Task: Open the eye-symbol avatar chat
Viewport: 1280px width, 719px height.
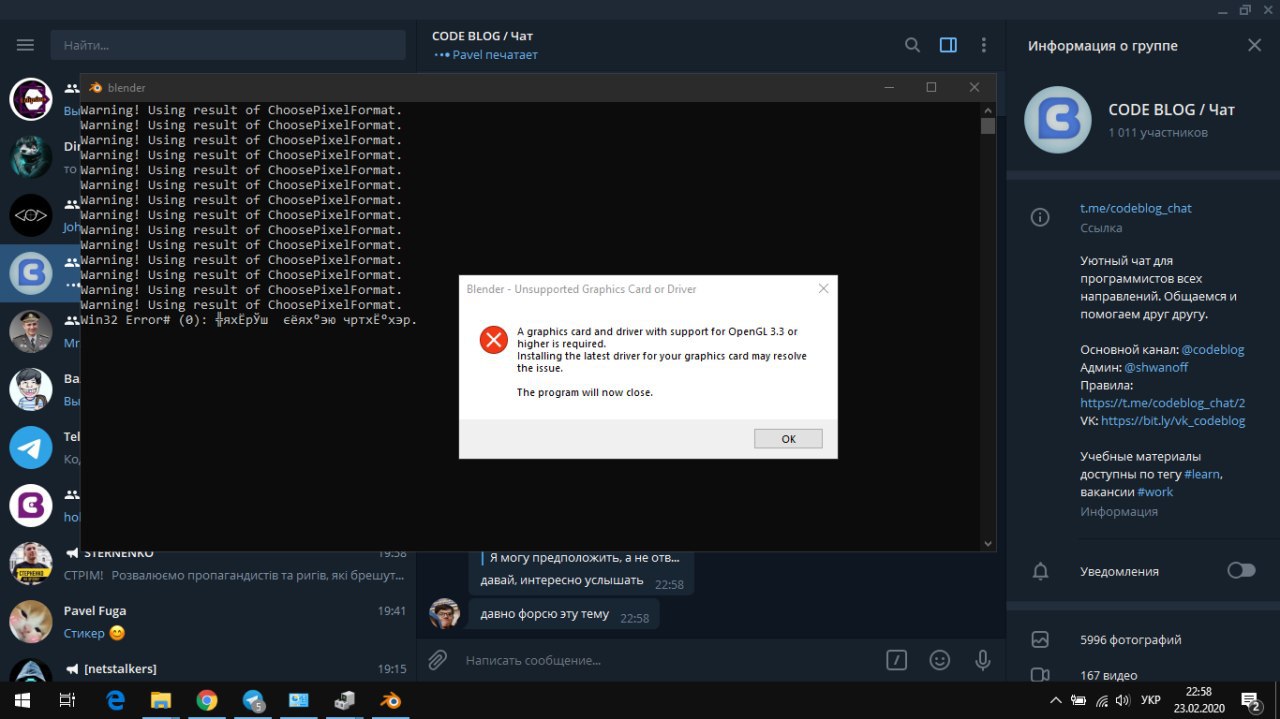Action: point(31,215)
